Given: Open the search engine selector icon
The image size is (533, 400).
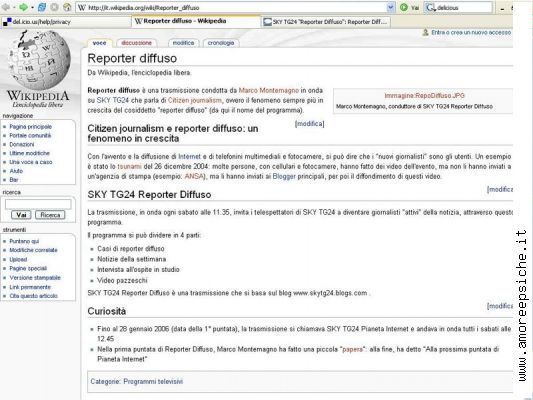Looking at the screenshot, I should pyautogui.click(x=430, y=7).
